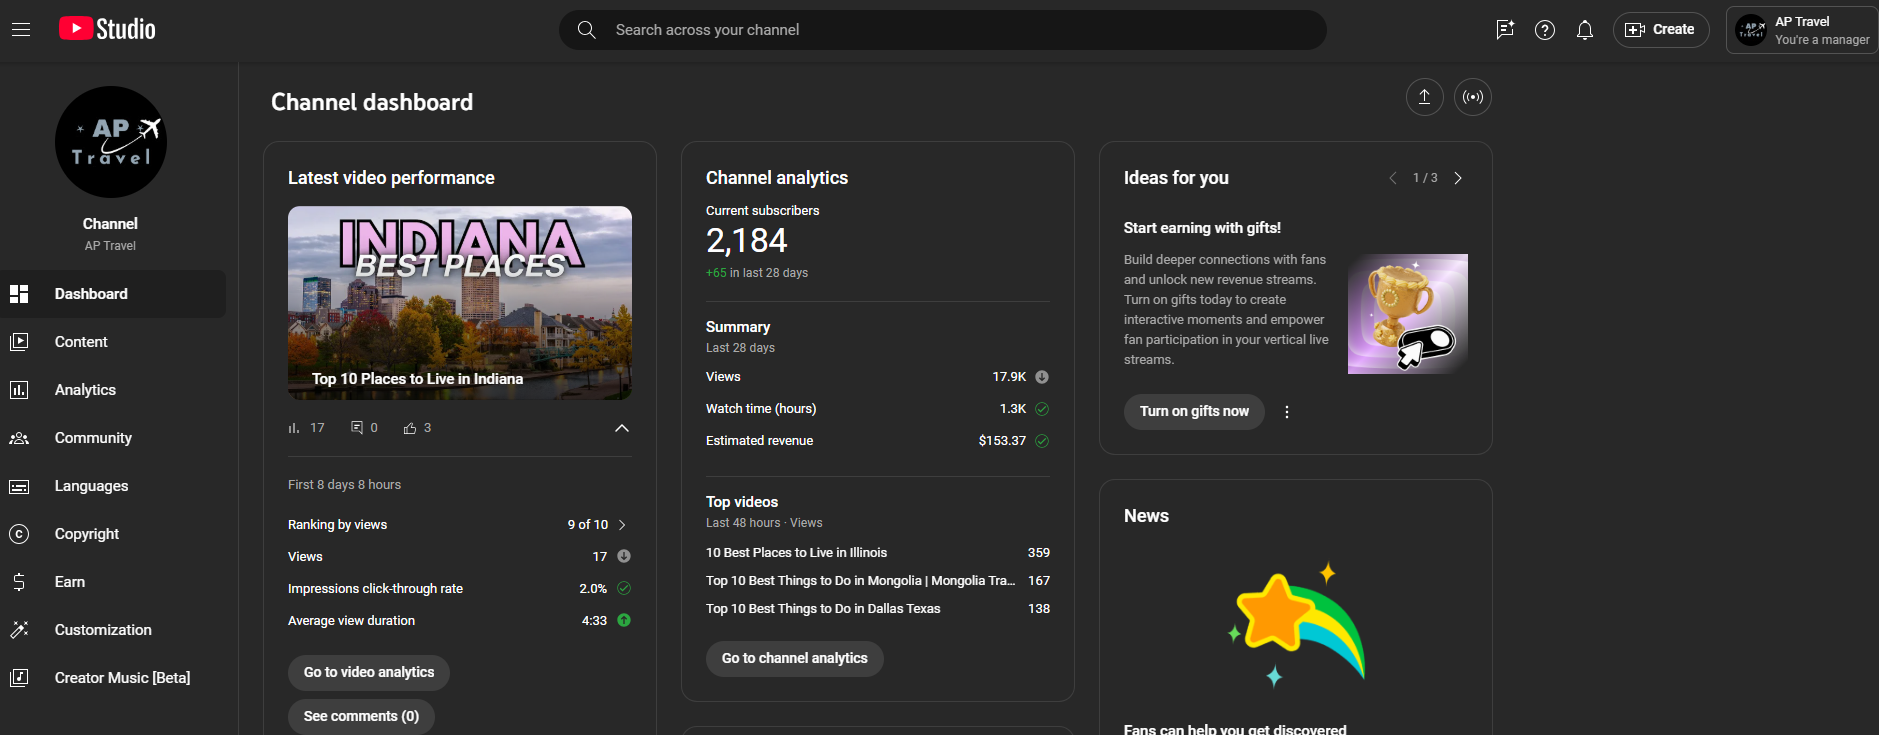Image resolution: width=1879 pixels, height=735 pixels.
Task: Open the notifications bell
Action: click(x=1585, y=30)
